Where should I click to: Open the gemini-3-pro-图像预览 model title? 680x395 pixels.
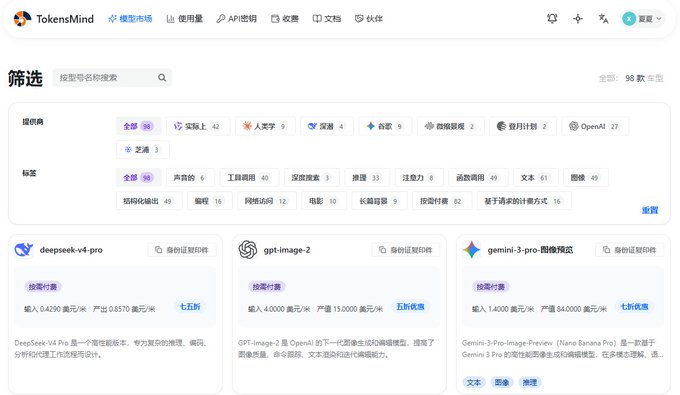point(530,250)
